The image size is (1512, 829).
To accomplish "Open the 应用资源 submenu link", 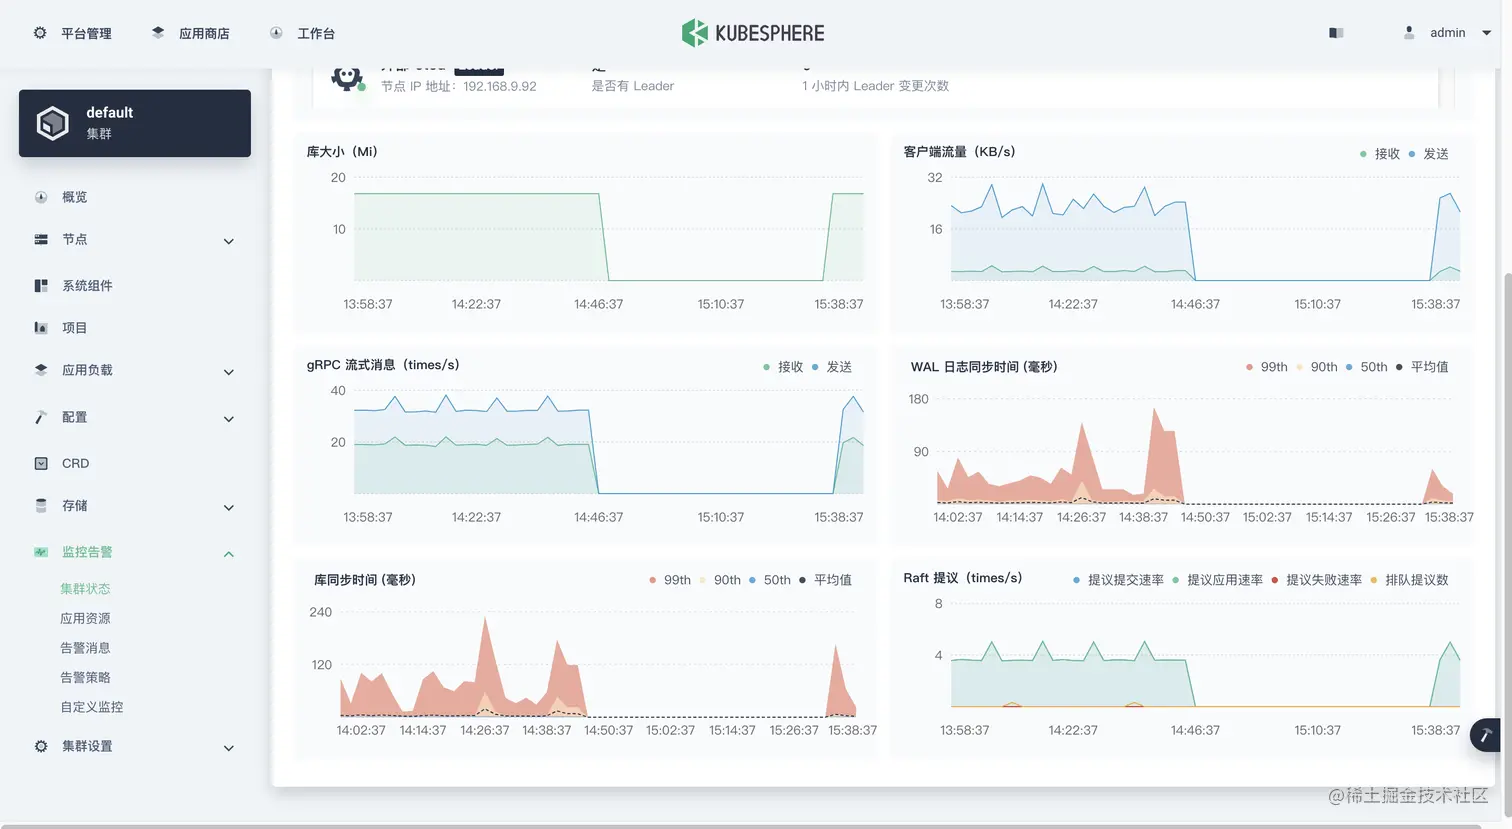I will pos(85,618).
